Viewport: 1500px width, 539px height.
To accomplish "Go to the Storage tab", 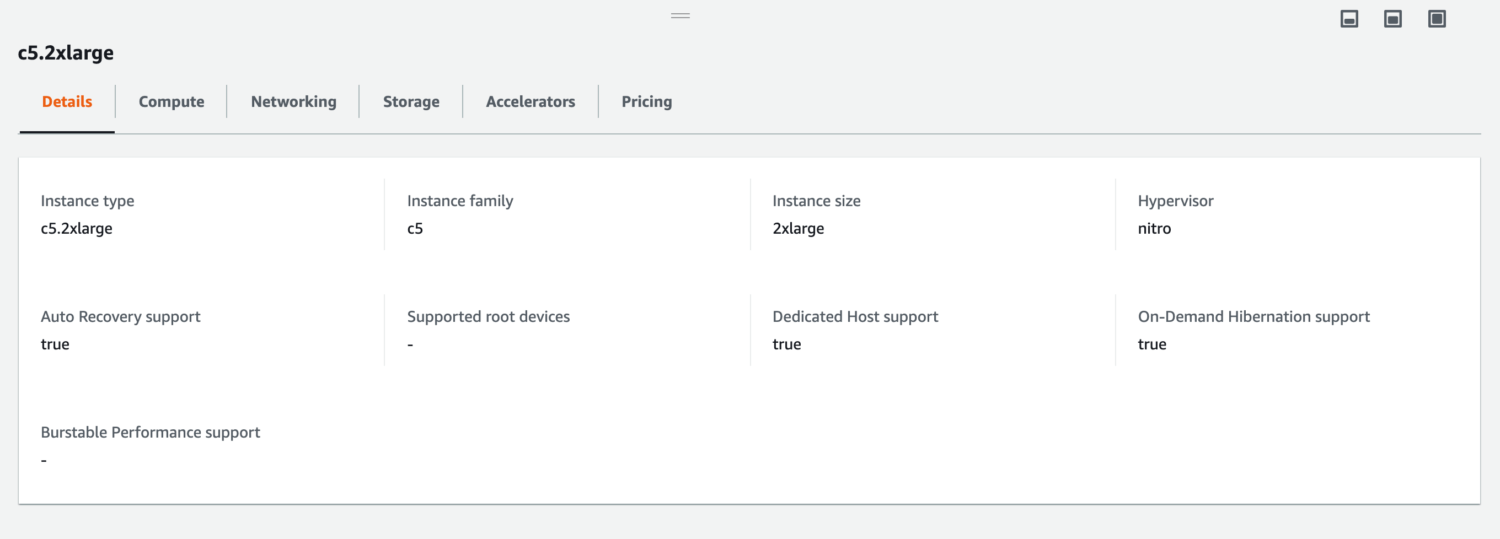I will (411, 102).
